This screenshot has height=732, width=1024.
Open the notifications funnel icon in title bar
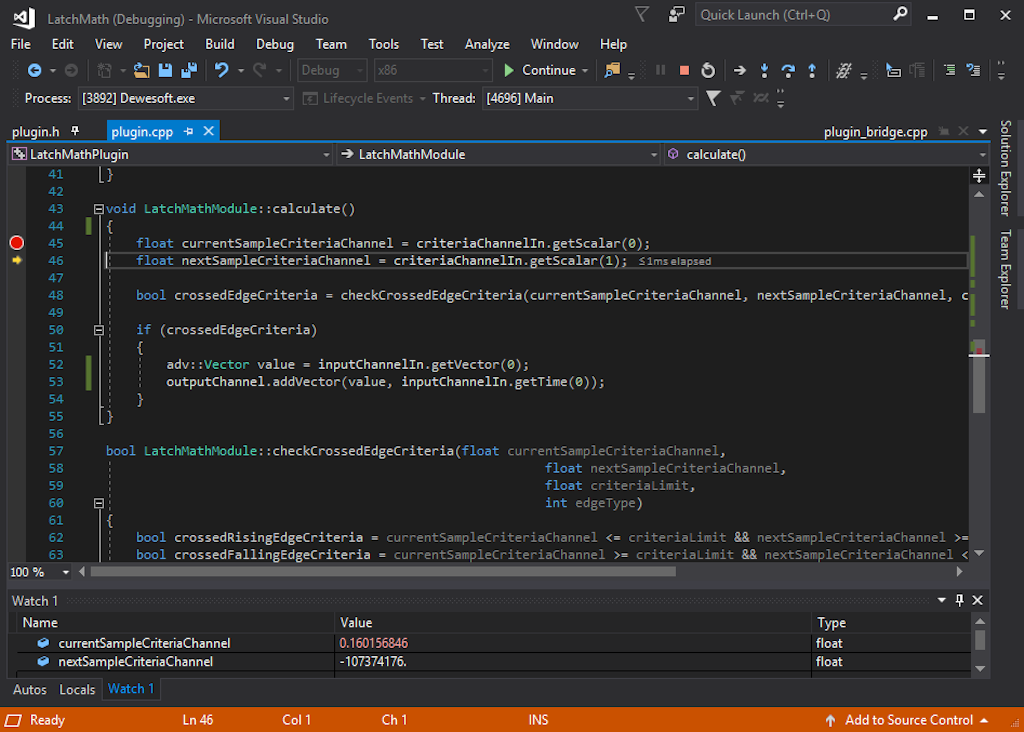point(642,14)
